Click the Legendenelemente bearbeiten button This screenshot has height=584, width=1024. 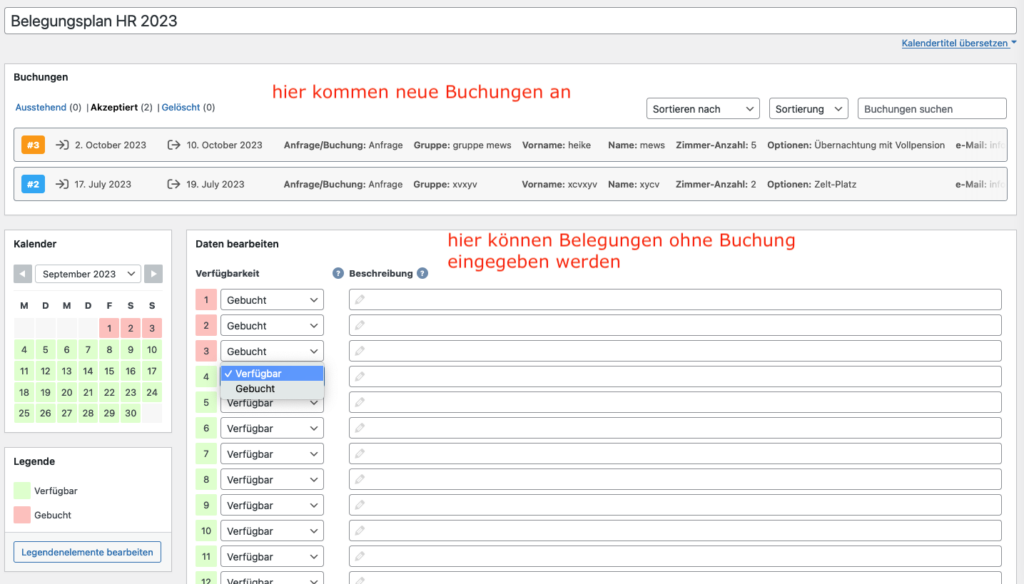pos(87,552)
